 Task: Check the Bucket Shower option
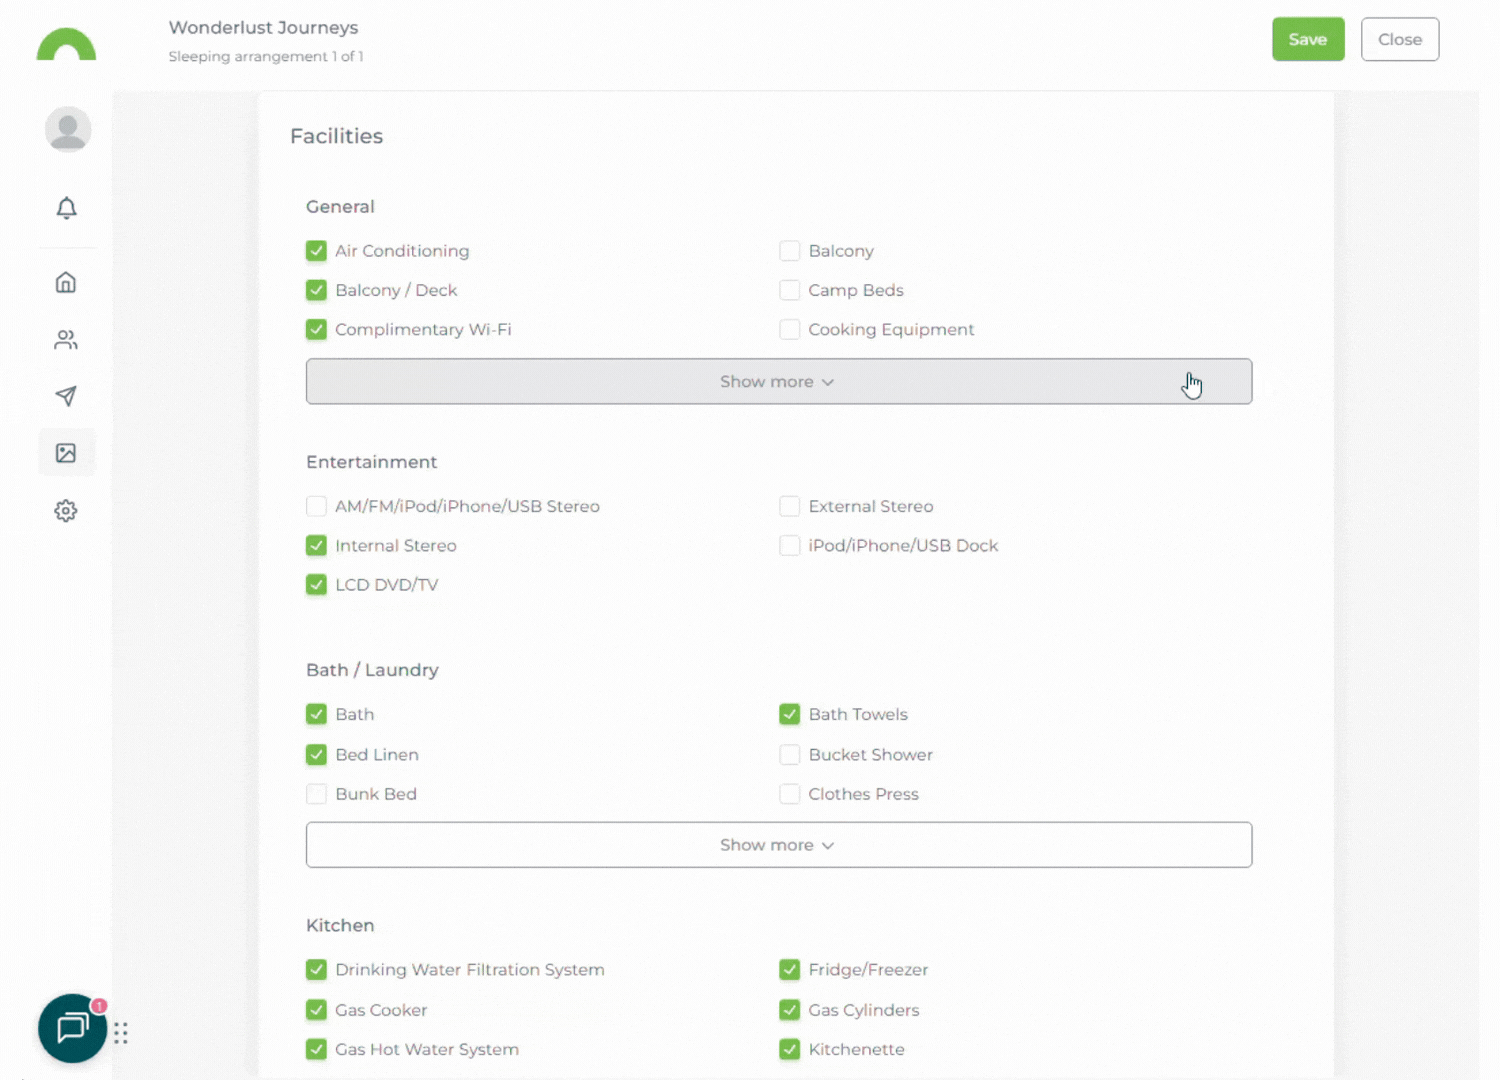[789, 755]
